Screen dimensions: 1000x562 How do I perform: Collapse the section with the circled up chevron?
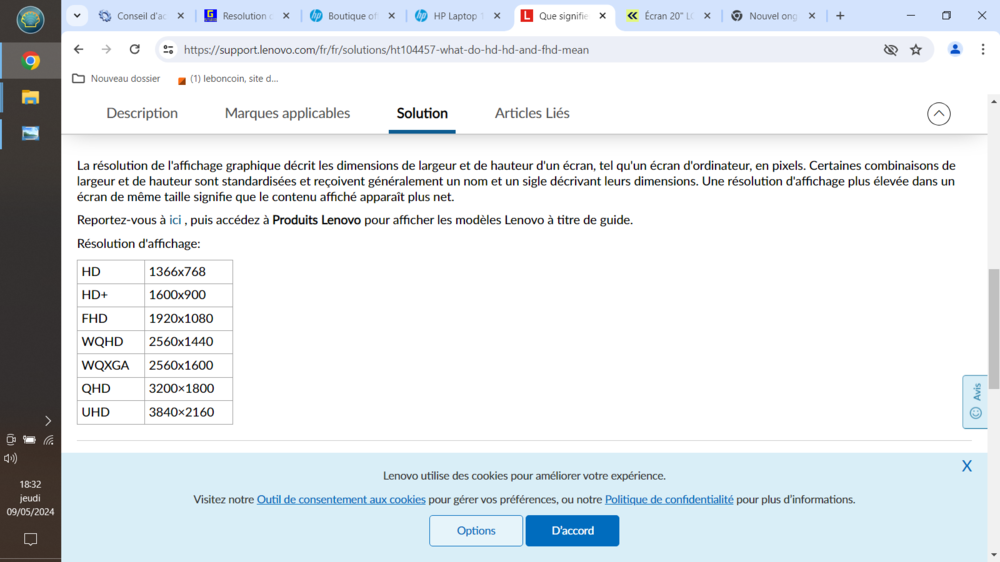pyautogui.click(x=938, y=114)
